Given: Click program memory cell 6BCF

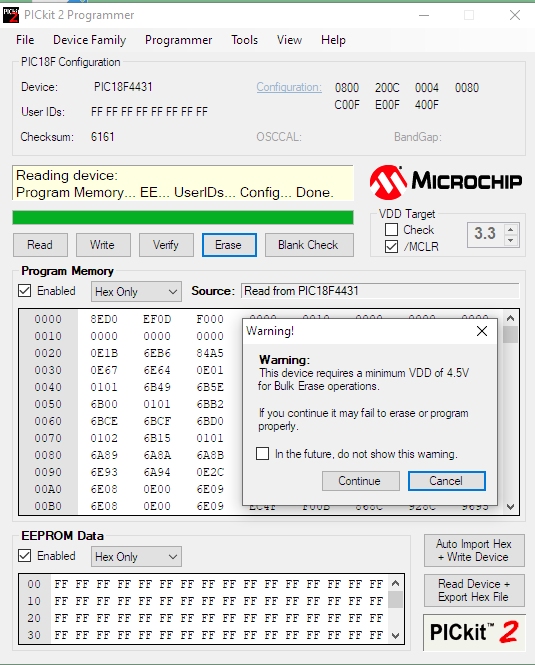Looking at the screenshot, I should (157, 421).
